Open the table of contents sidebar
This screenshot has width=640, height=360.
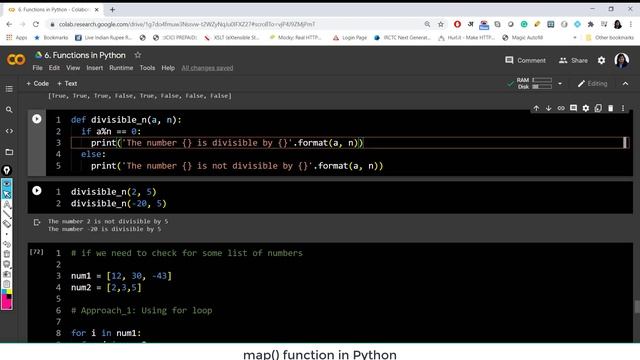[9, 89]
